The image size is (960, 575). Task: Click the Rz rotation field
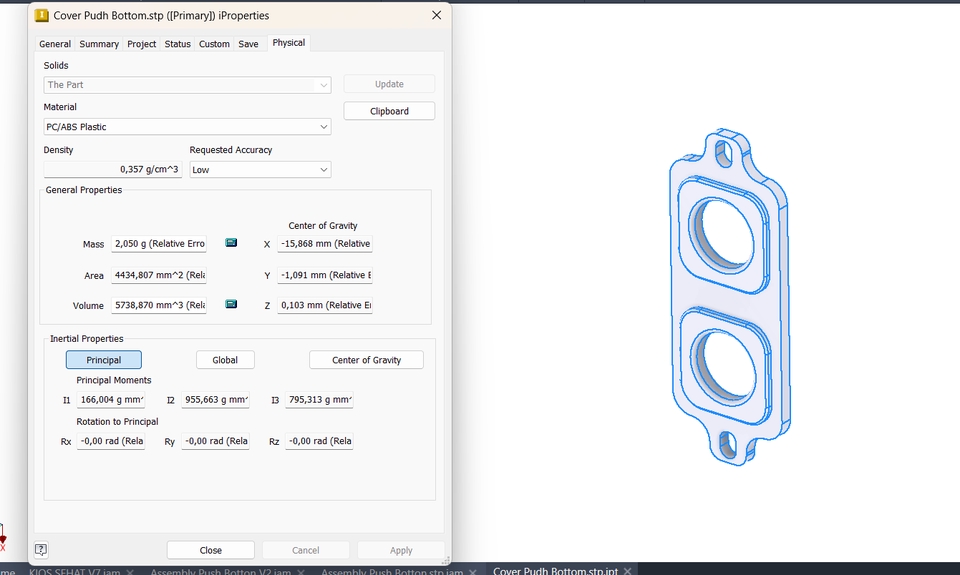[x=320, y=441]
